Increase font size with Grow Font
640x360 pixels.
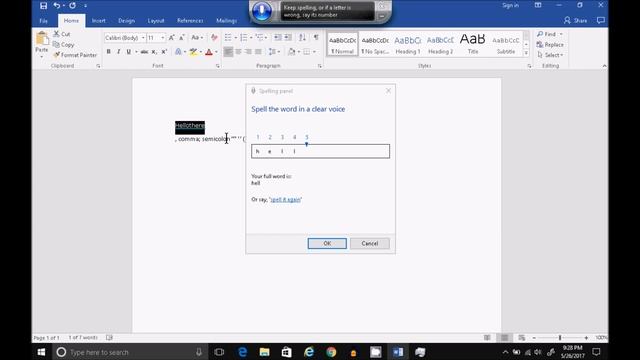171,38
